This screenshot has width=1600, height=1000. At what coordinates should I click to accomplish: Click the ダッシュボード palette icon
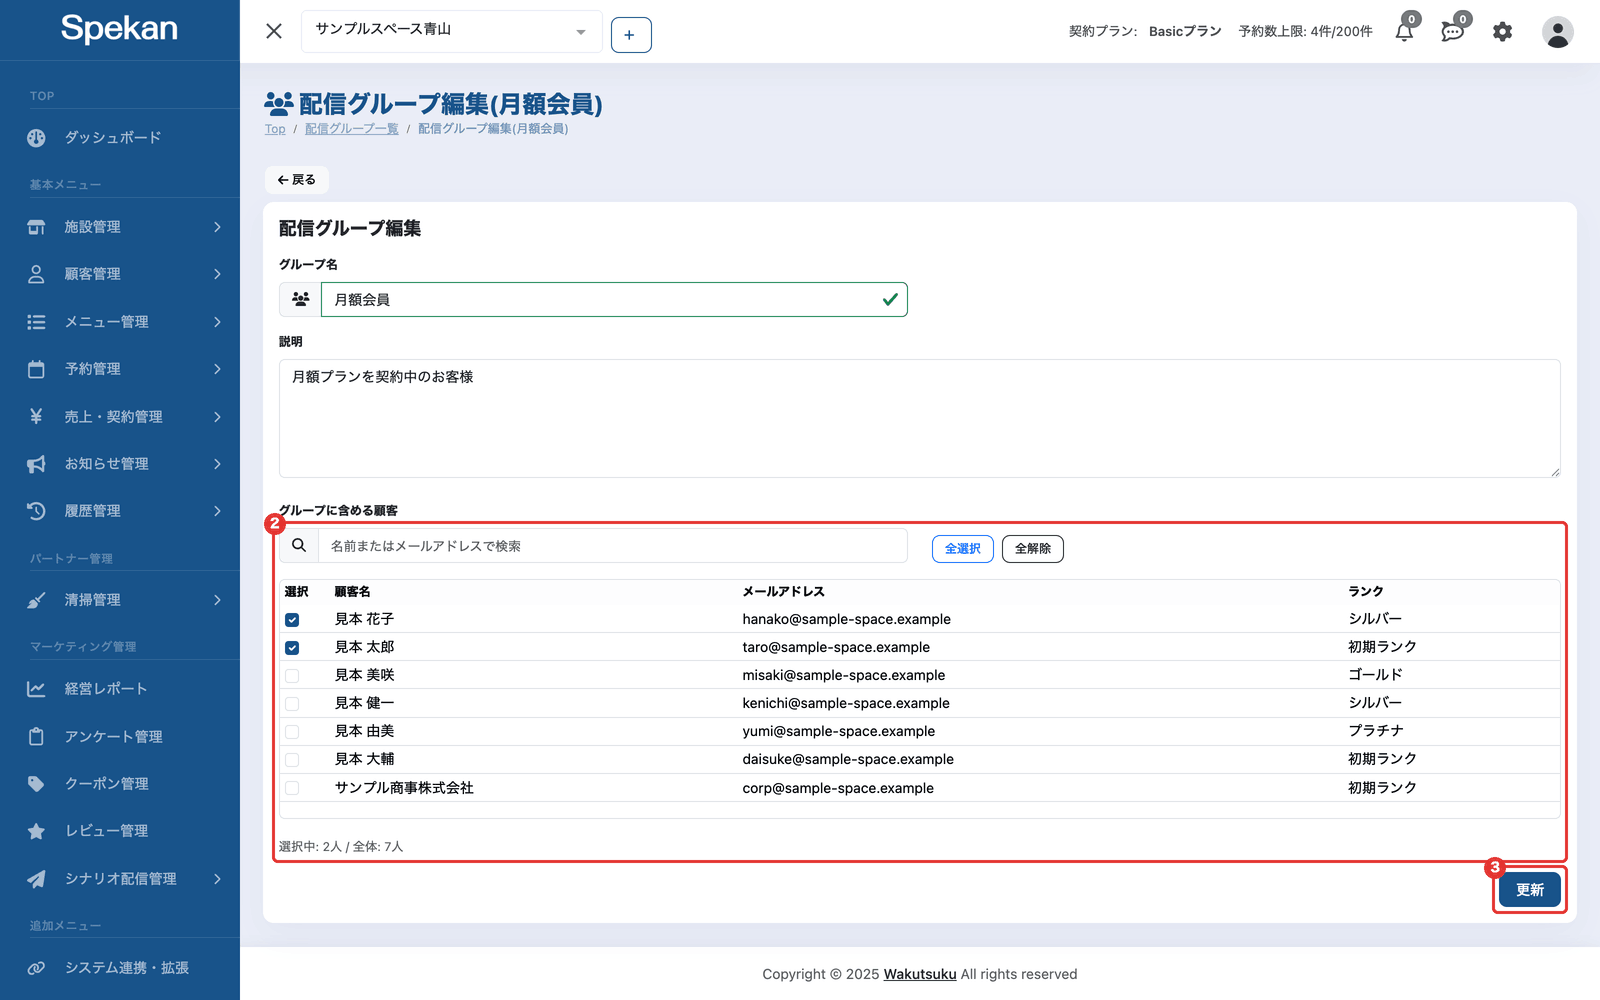36,138
